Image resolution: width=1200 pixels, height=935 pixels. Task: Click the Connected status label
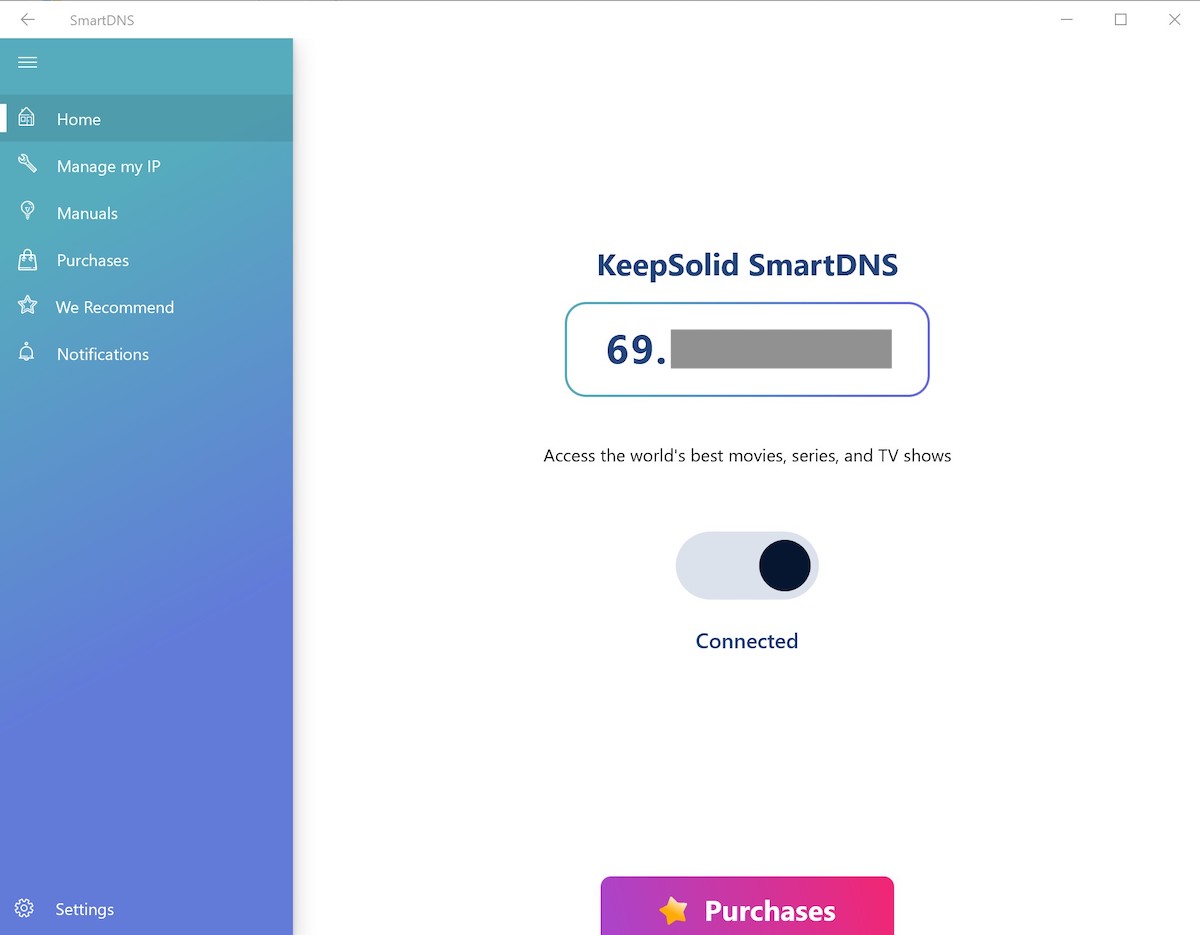[x=747, y=641]
